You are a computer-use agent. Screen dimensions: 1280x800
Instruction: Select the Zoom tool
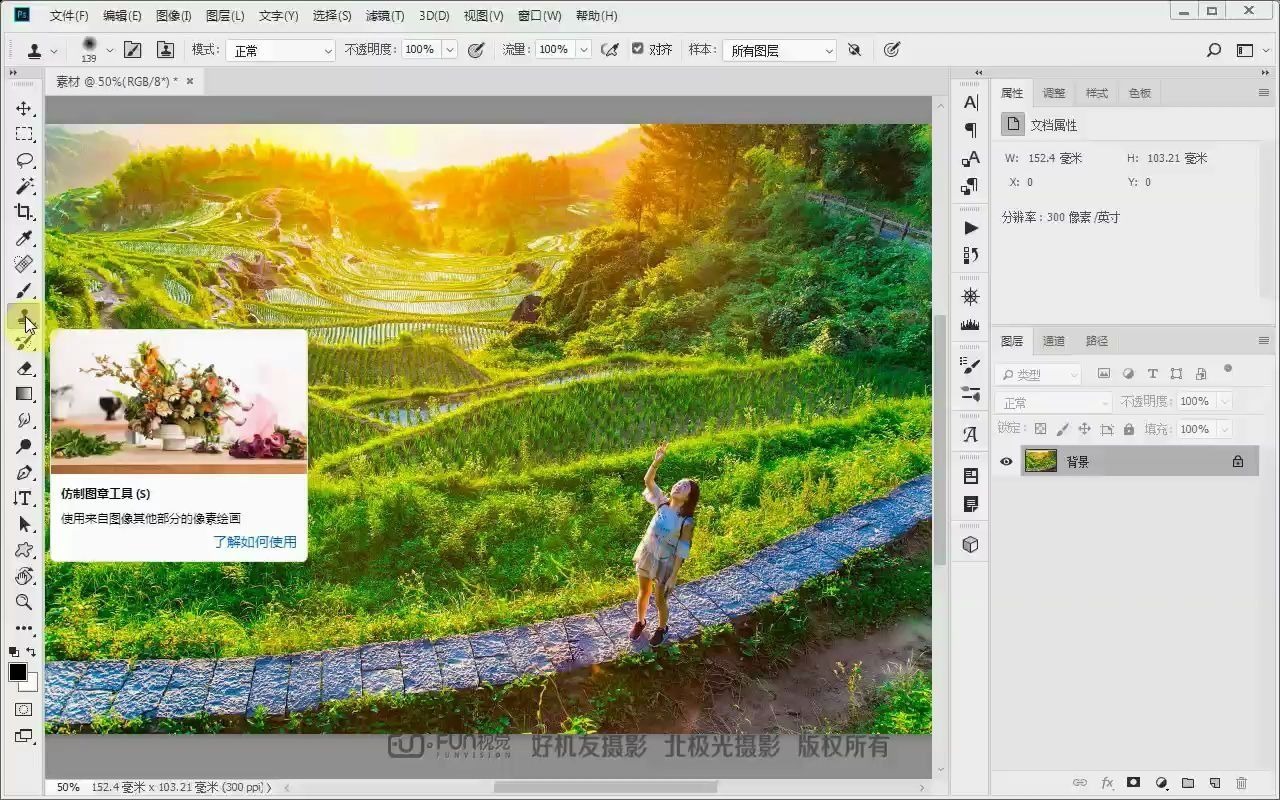24,602
